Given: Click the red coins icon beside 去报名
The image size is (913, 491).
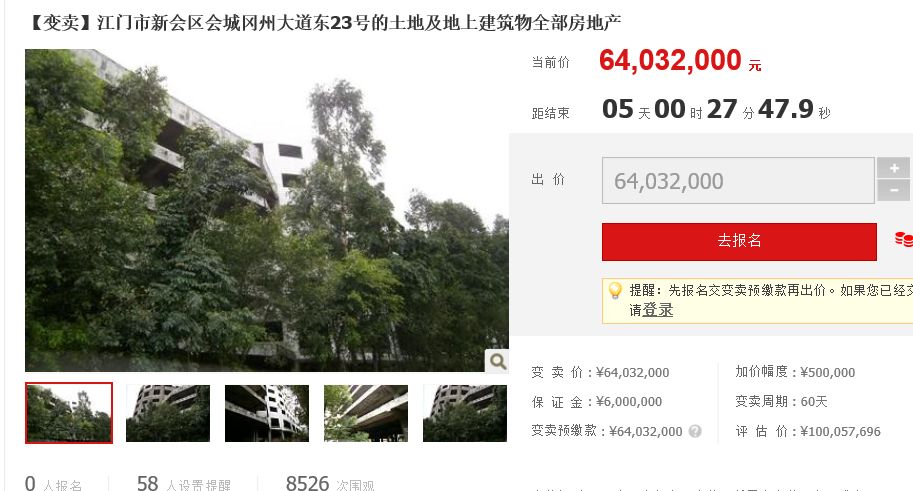Looking at the screenshot, I should tap(904, 239).
